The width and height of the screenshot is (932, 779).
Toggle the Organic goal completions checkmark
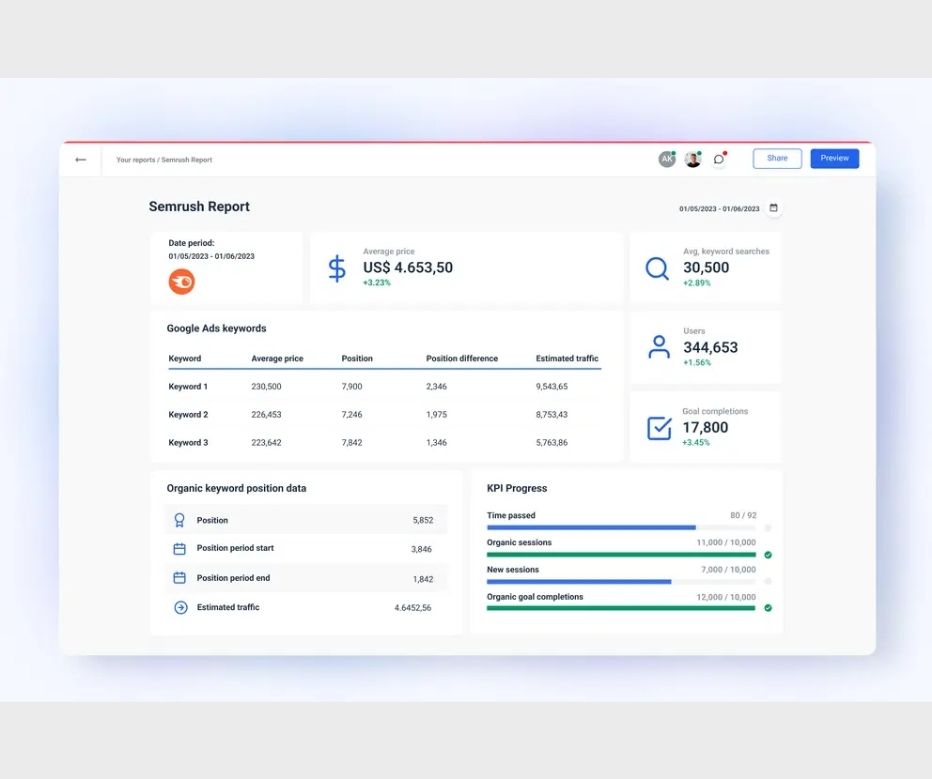(x=770, y=607)
